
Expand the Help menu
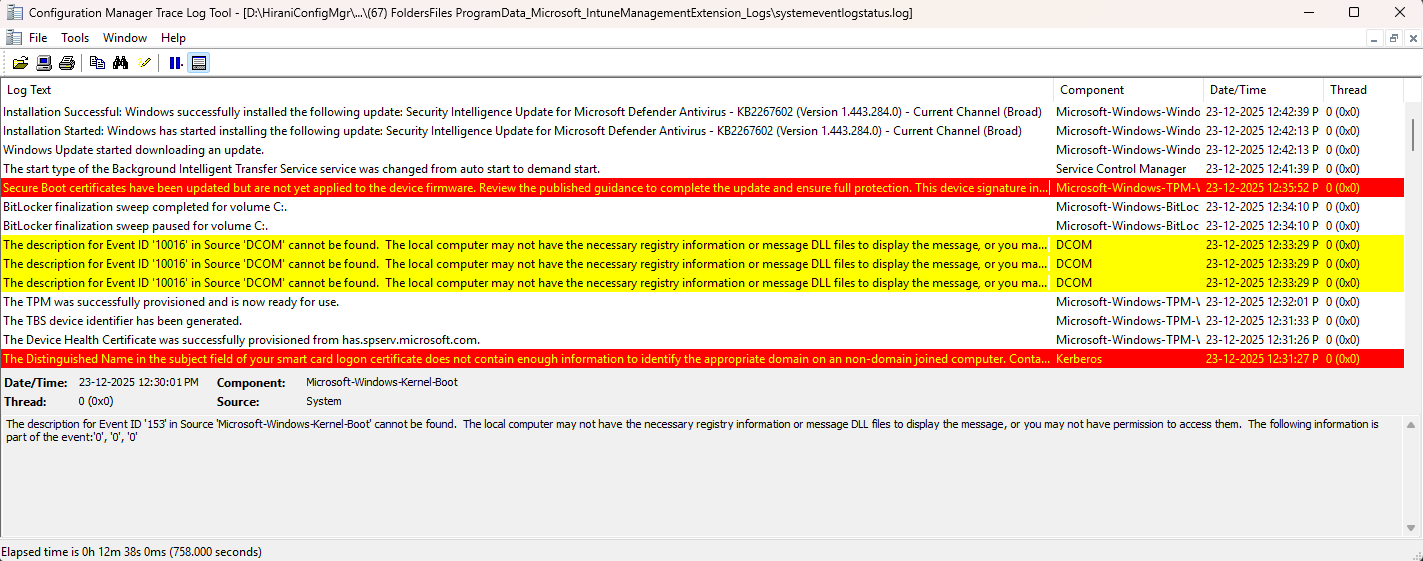pyautogui.click(x=173, y=38)
